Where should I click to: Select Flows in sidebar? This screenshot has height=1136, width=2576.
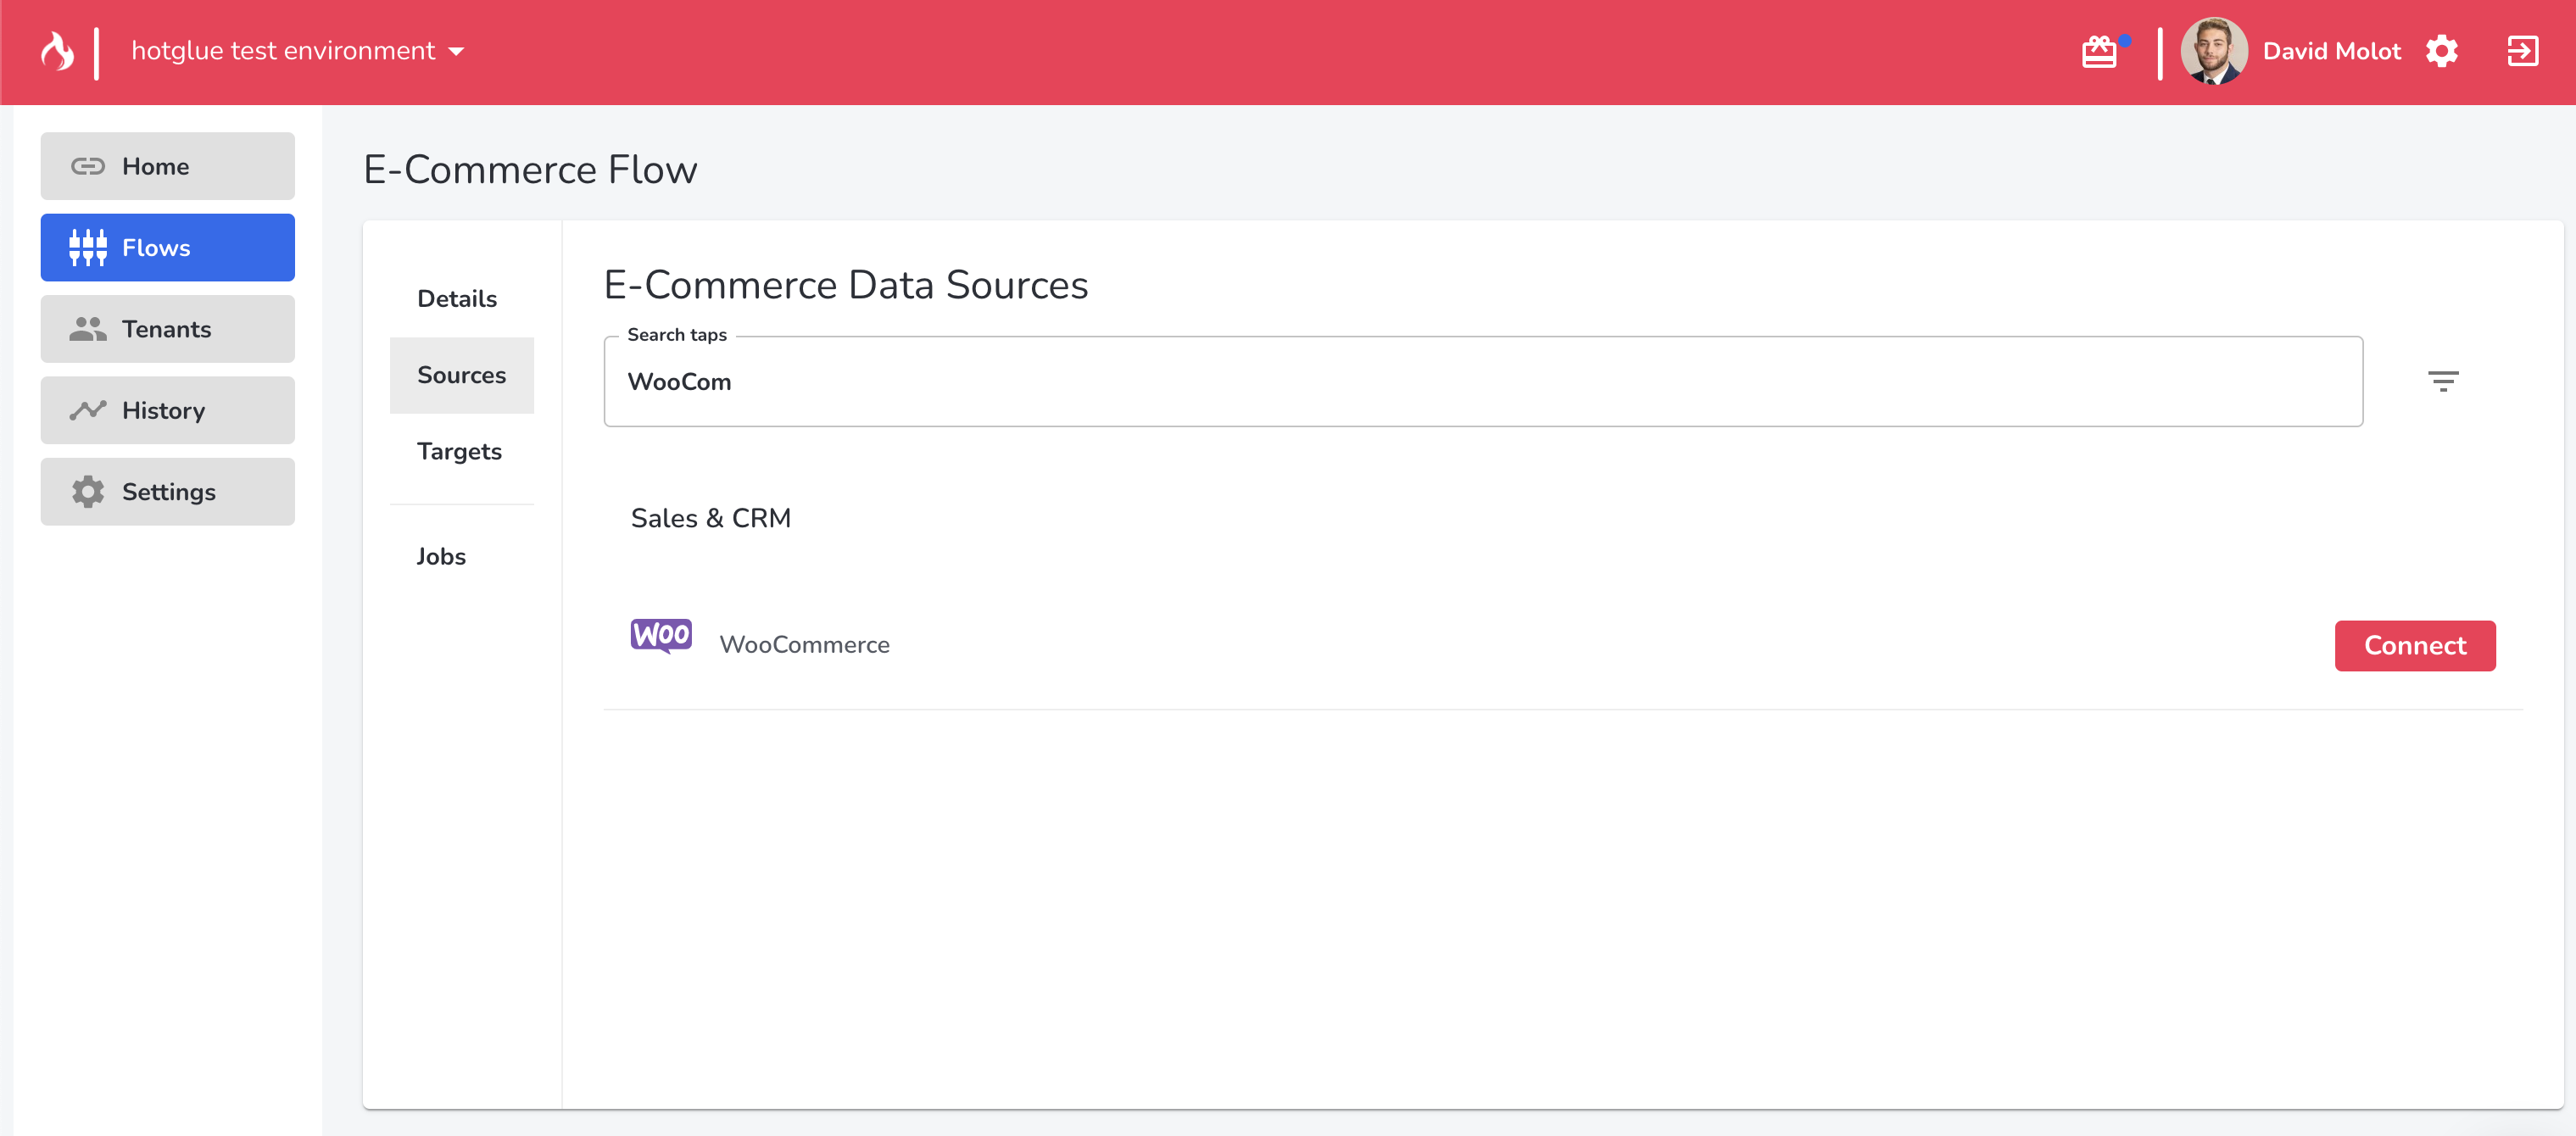167,248
